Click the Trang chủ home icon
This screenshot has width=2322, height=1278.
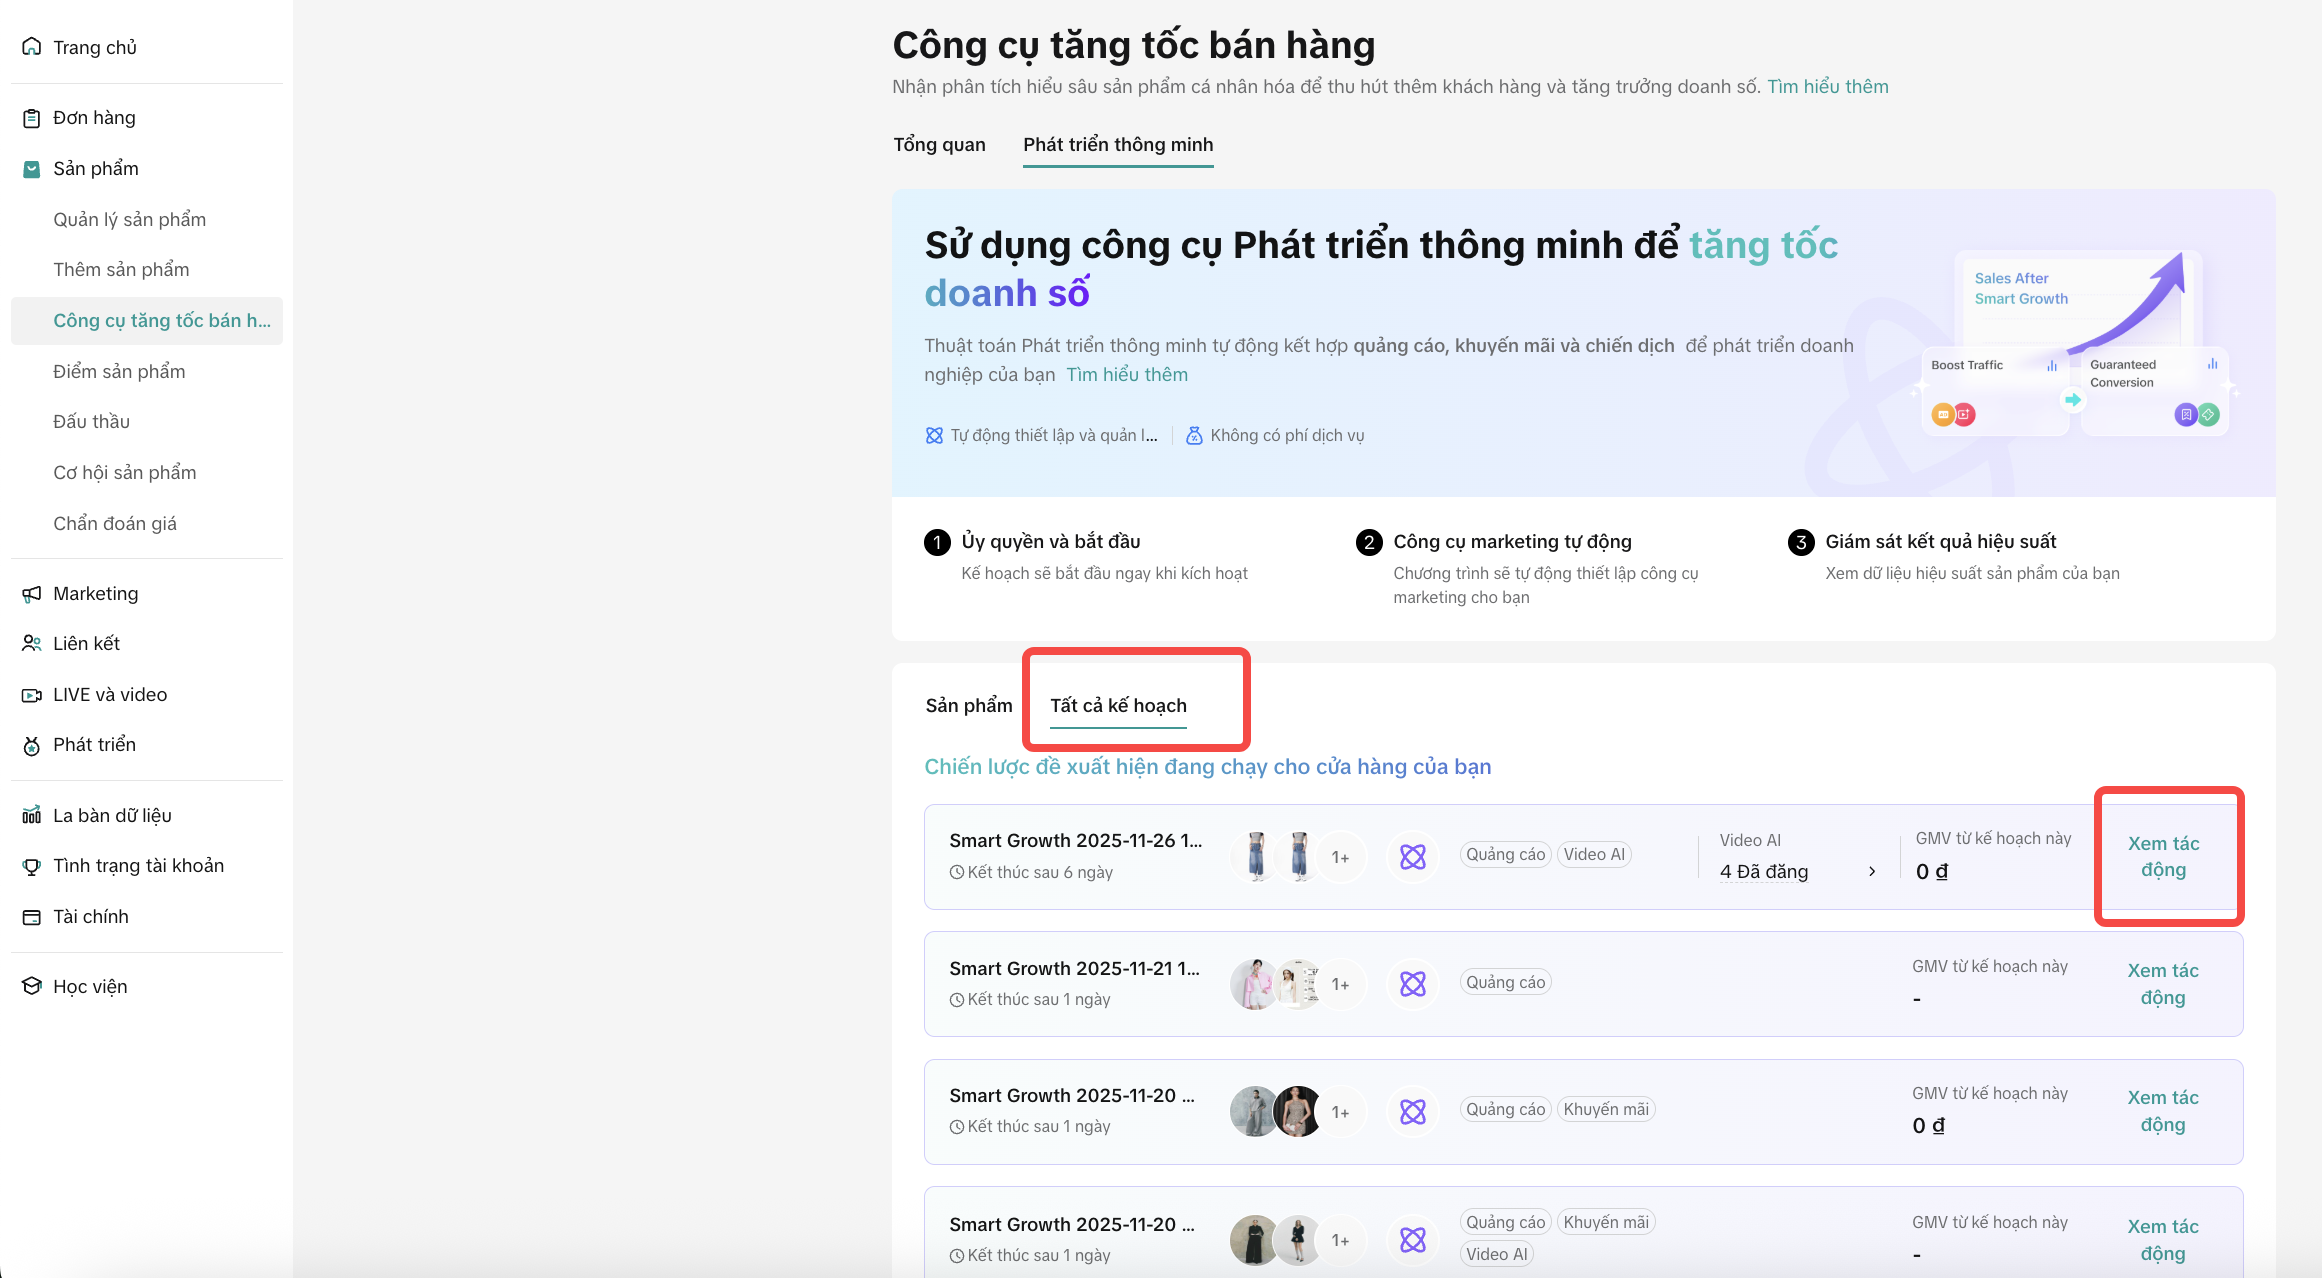point(32,47)
